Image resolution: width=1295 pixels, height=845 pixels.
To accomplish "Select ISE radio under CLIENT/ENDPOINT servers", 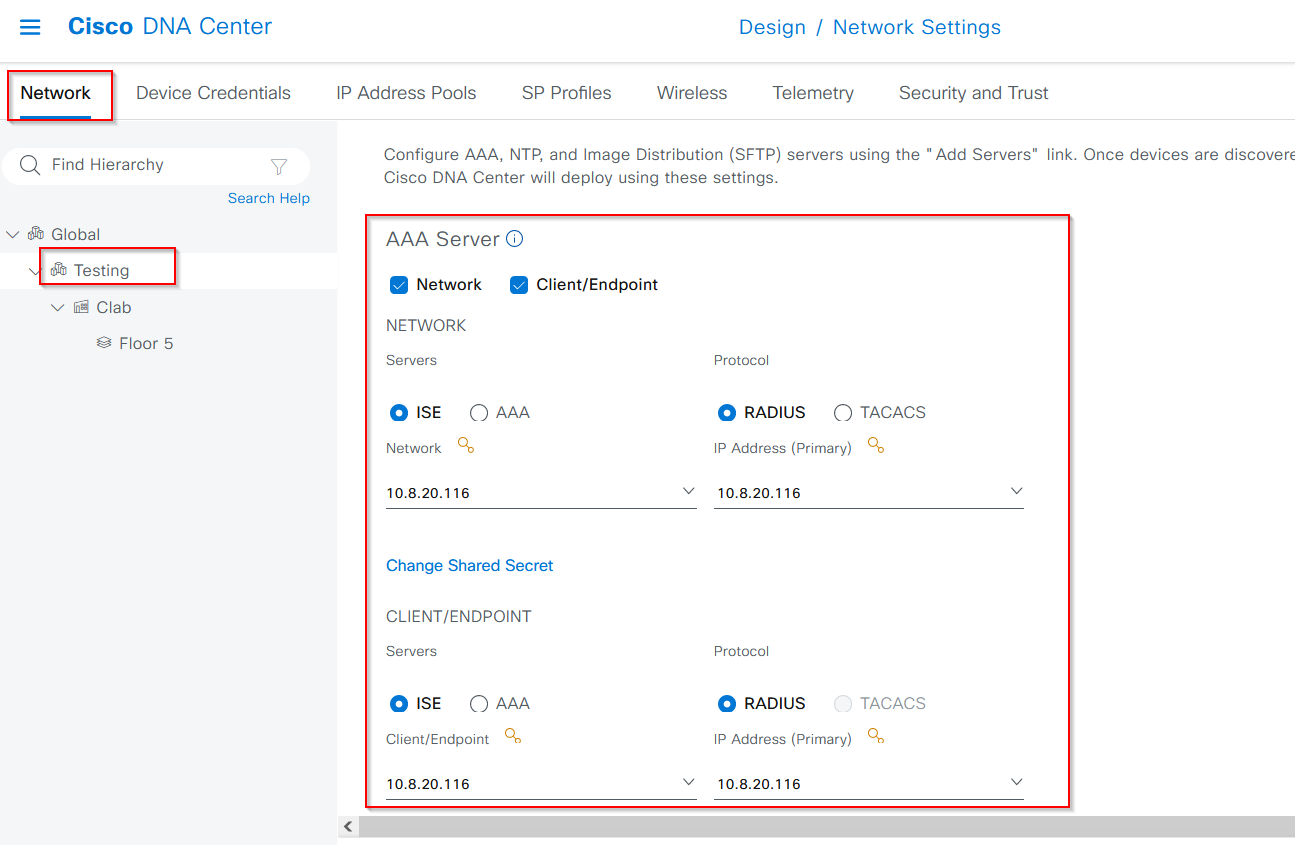I will [x=399, y=703].
